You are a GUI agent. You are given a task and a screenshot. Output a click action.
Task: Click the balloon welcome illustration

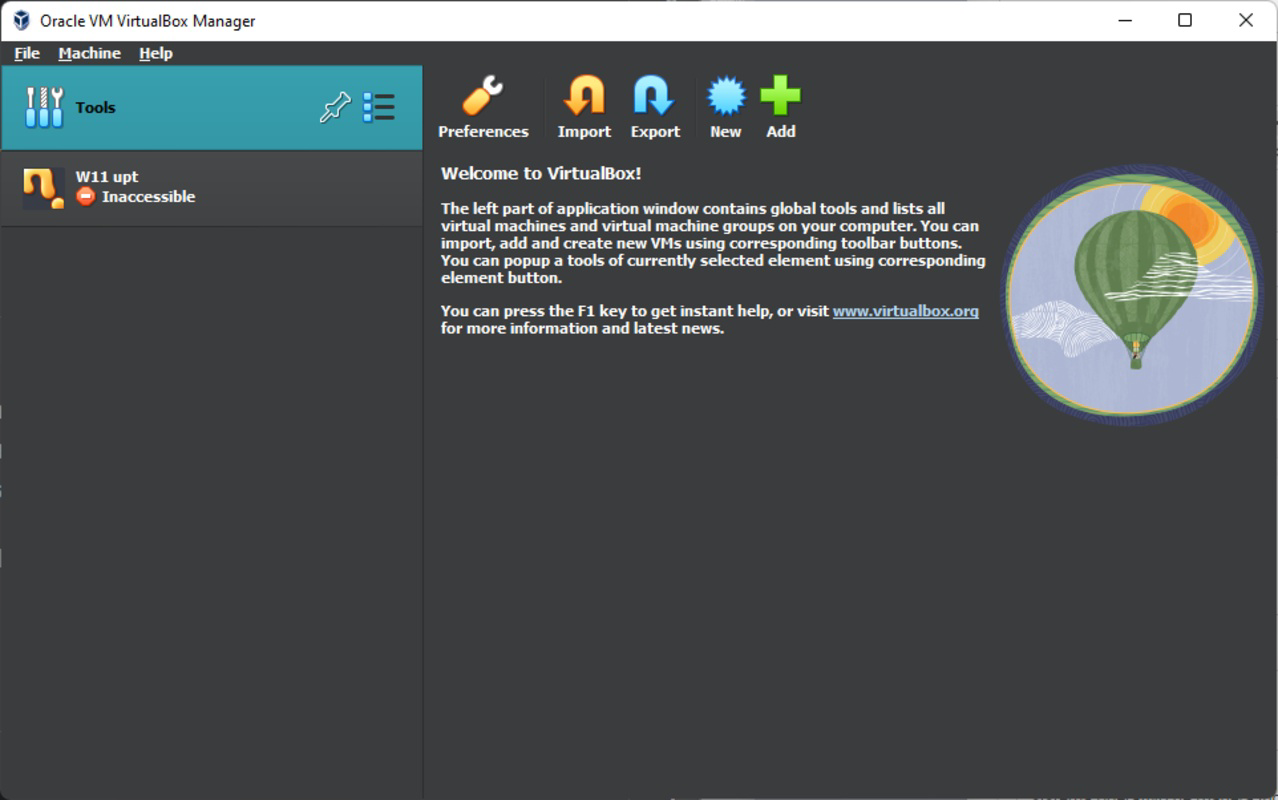click(x=1134, y=294)
